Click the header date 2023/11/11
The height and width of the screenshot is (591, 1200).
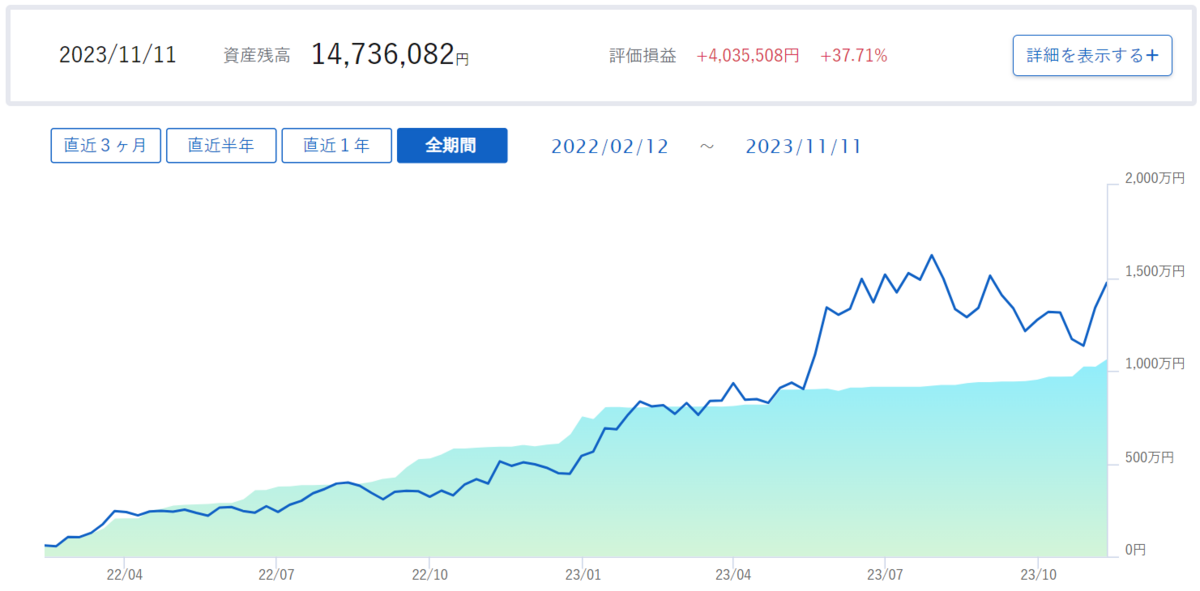click(x=118, y=55)
